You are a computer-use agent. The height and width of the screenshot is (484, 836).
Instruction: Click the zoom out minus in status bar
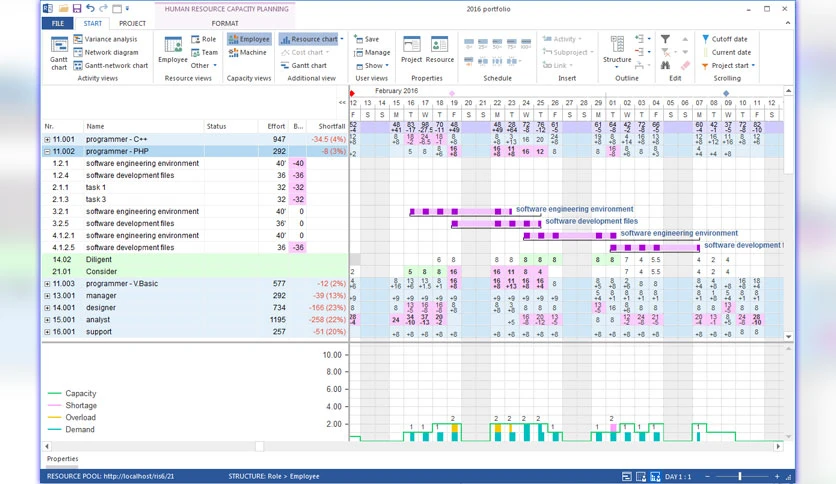pyautogui.click(x=708, y=477)
